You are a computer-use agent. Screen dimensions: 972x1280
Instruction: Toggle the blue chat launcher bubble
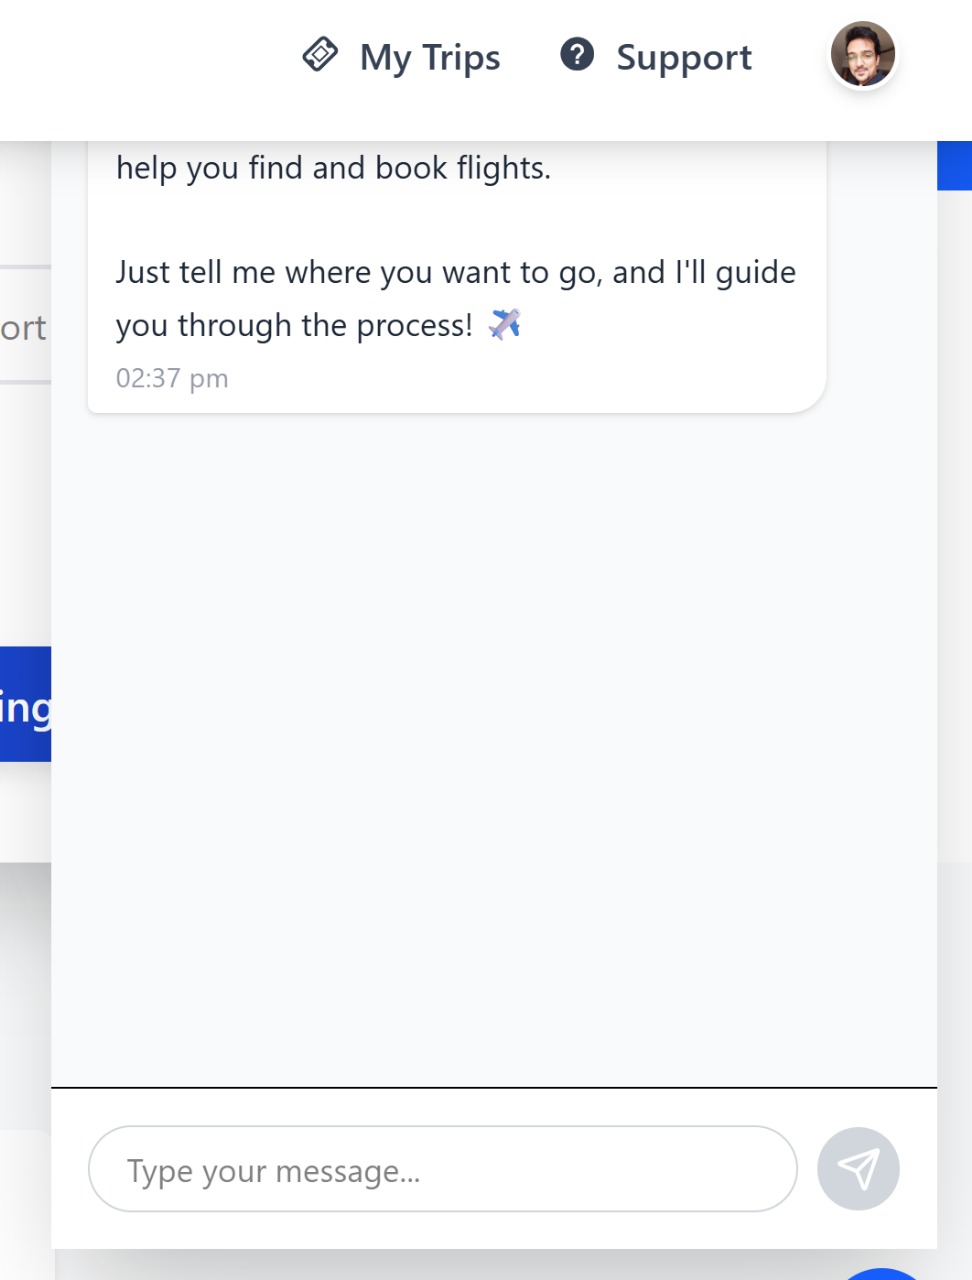tap(880, 1273)
